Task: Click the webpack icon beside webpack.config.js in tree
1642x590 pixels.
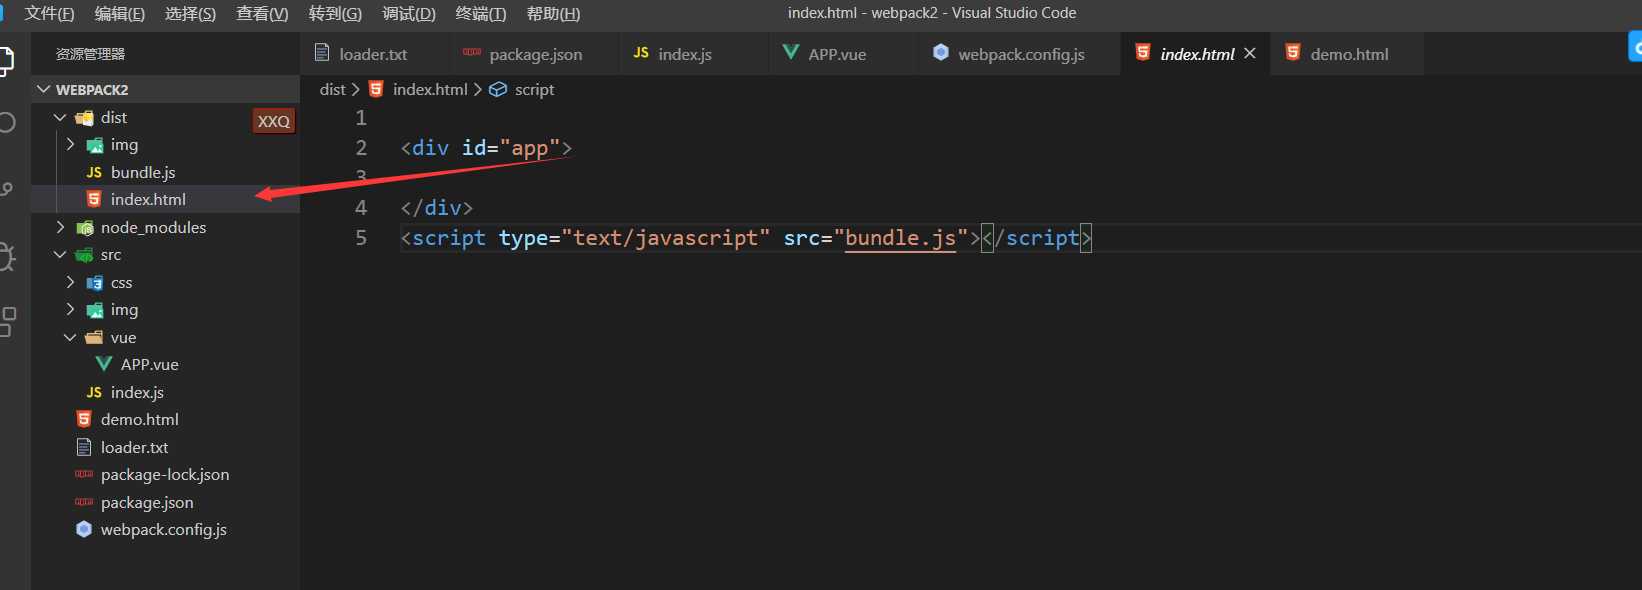Action: click(x=84, y=529)
